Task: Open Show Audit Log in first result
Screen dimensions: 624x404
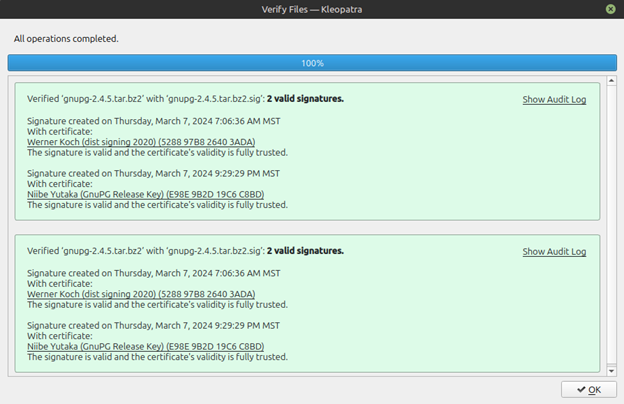Action: tap(554, 100)
